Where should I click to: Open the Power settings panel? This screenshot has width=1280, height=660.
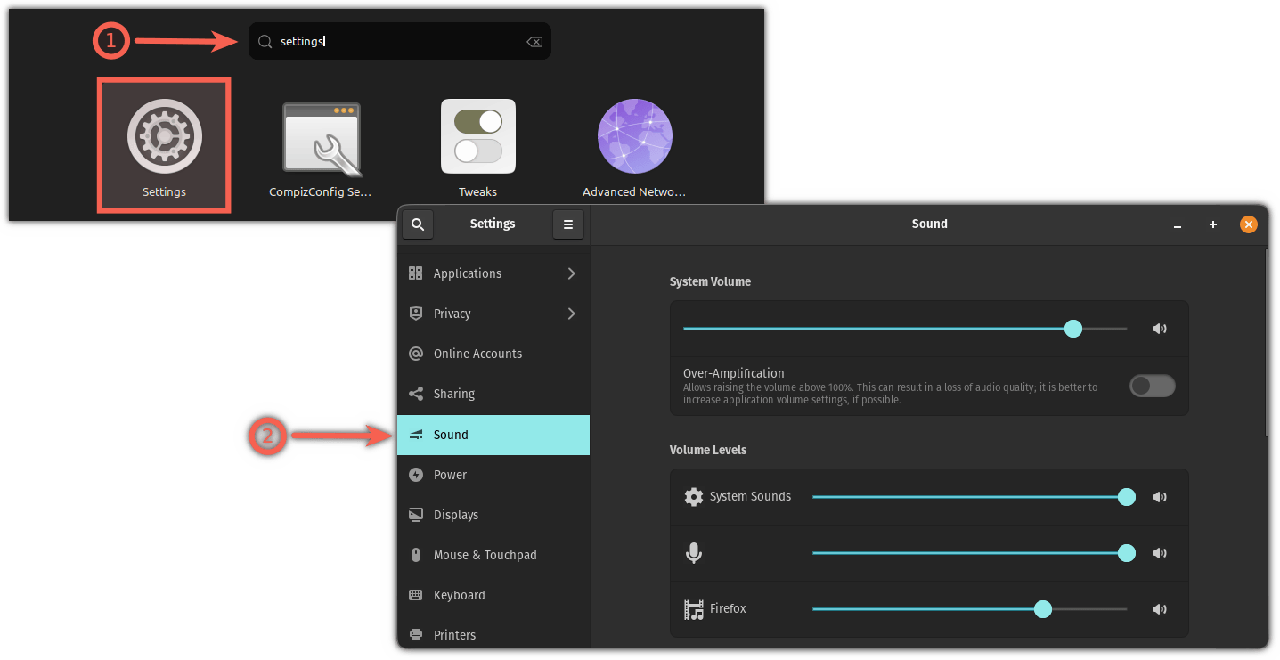450,475
